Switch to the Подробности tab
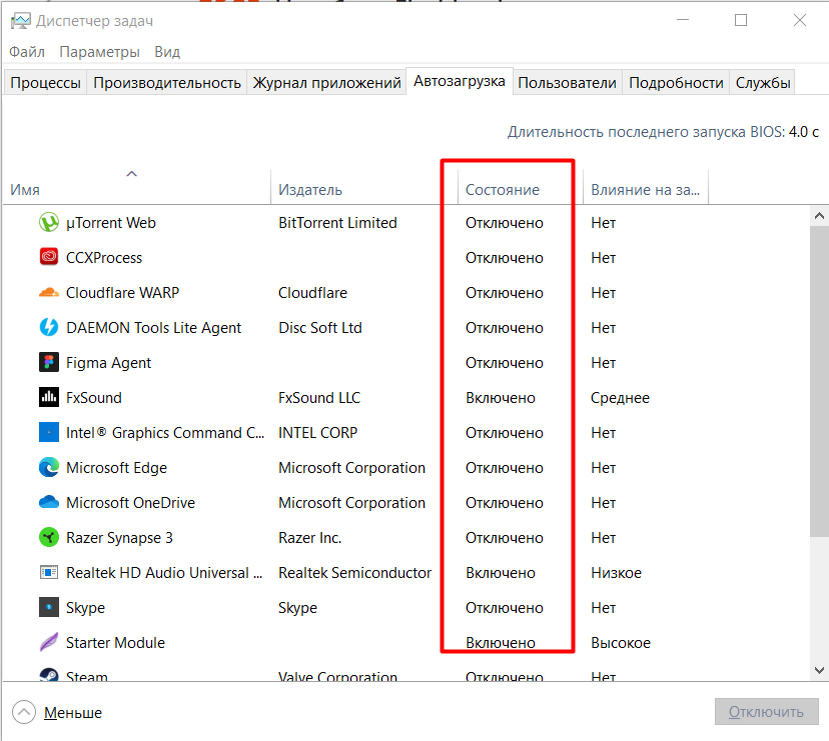 click(x=676, y=83)
